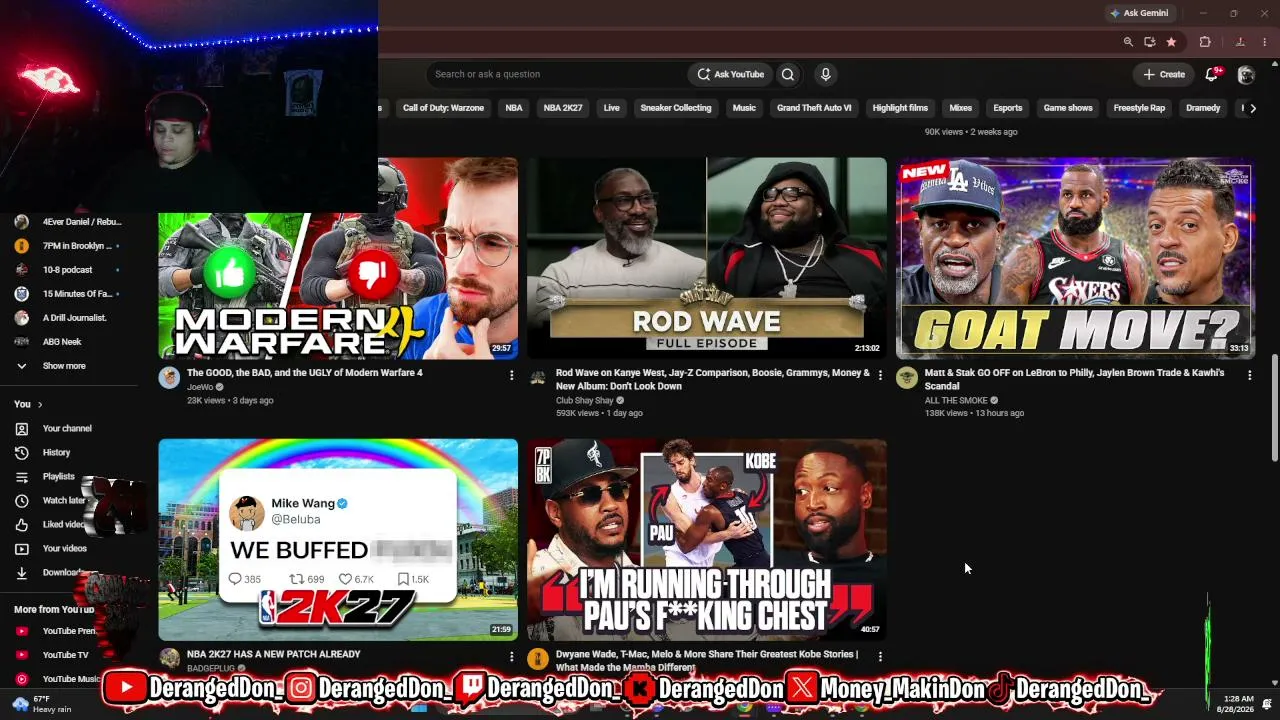The width and height of the screenshot is (1280, 720).
Task: Click the YouTube search magnifier button
Action: [788, 74]
